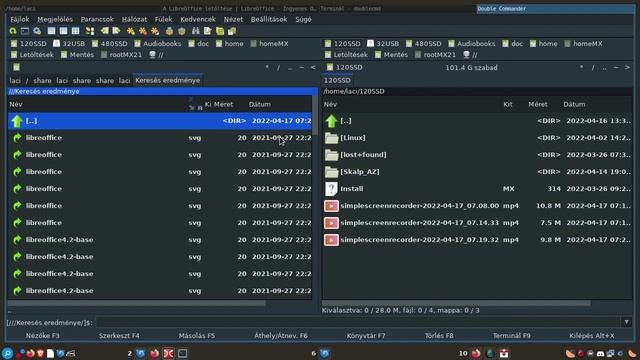The image size is (640, 360).
Task: Click the invert selection star icon
Action: pos(155,31)
